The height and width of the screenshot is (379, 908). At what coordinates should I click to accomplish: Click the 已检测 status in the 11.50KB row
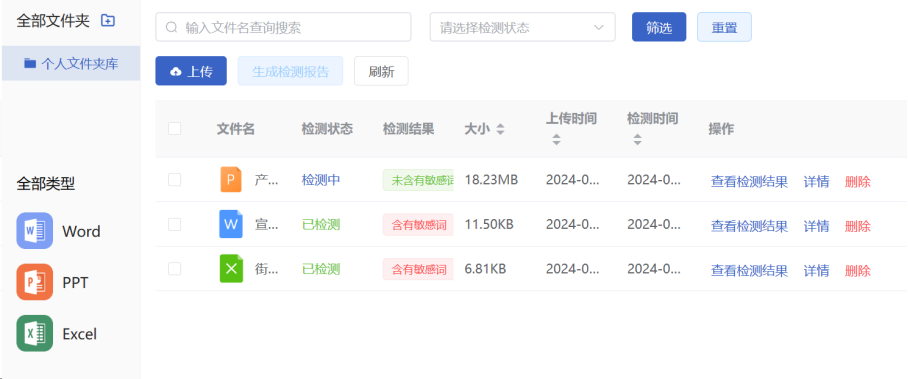(x=321, y=225)
